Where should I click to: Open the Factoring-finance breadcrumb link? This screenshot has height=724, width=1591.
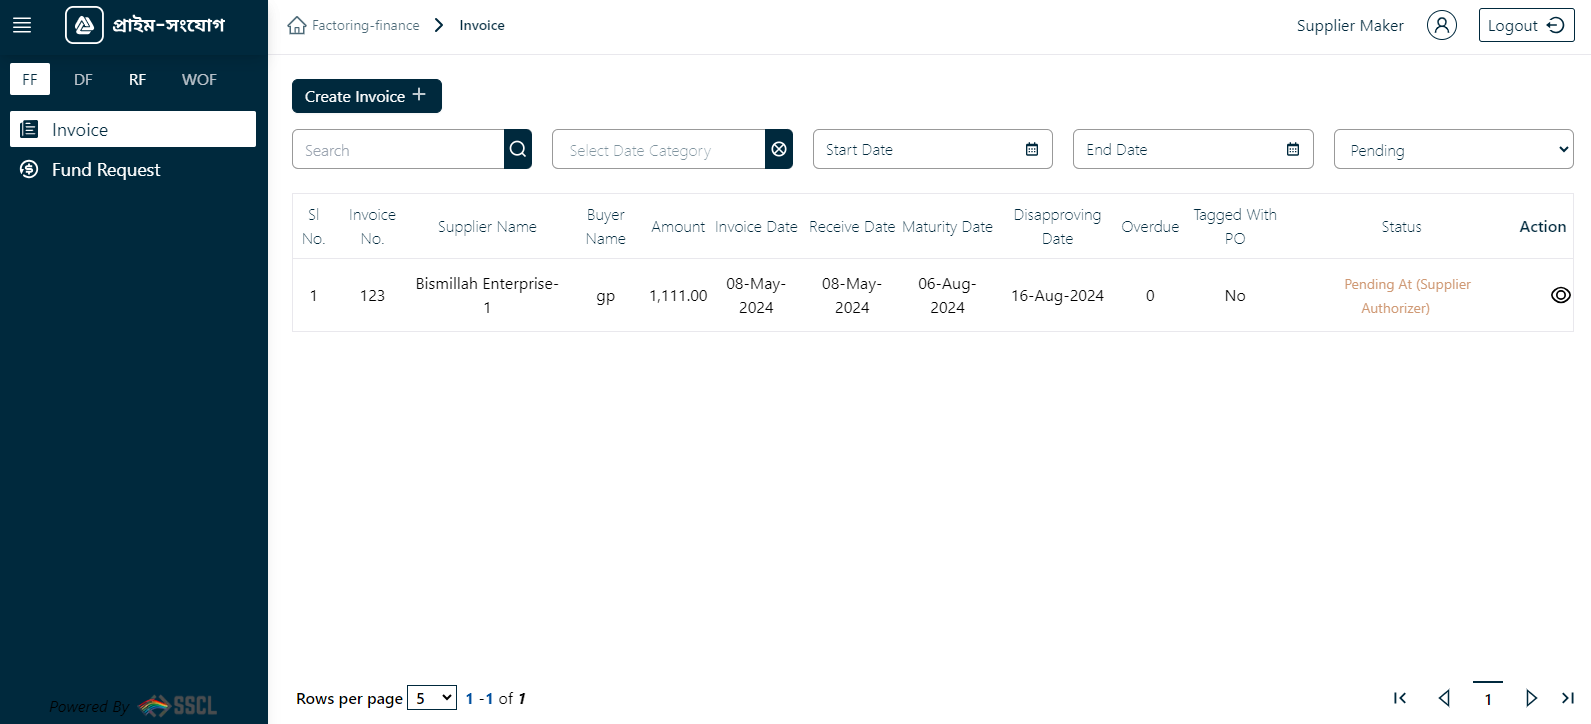tap(365, 25)
